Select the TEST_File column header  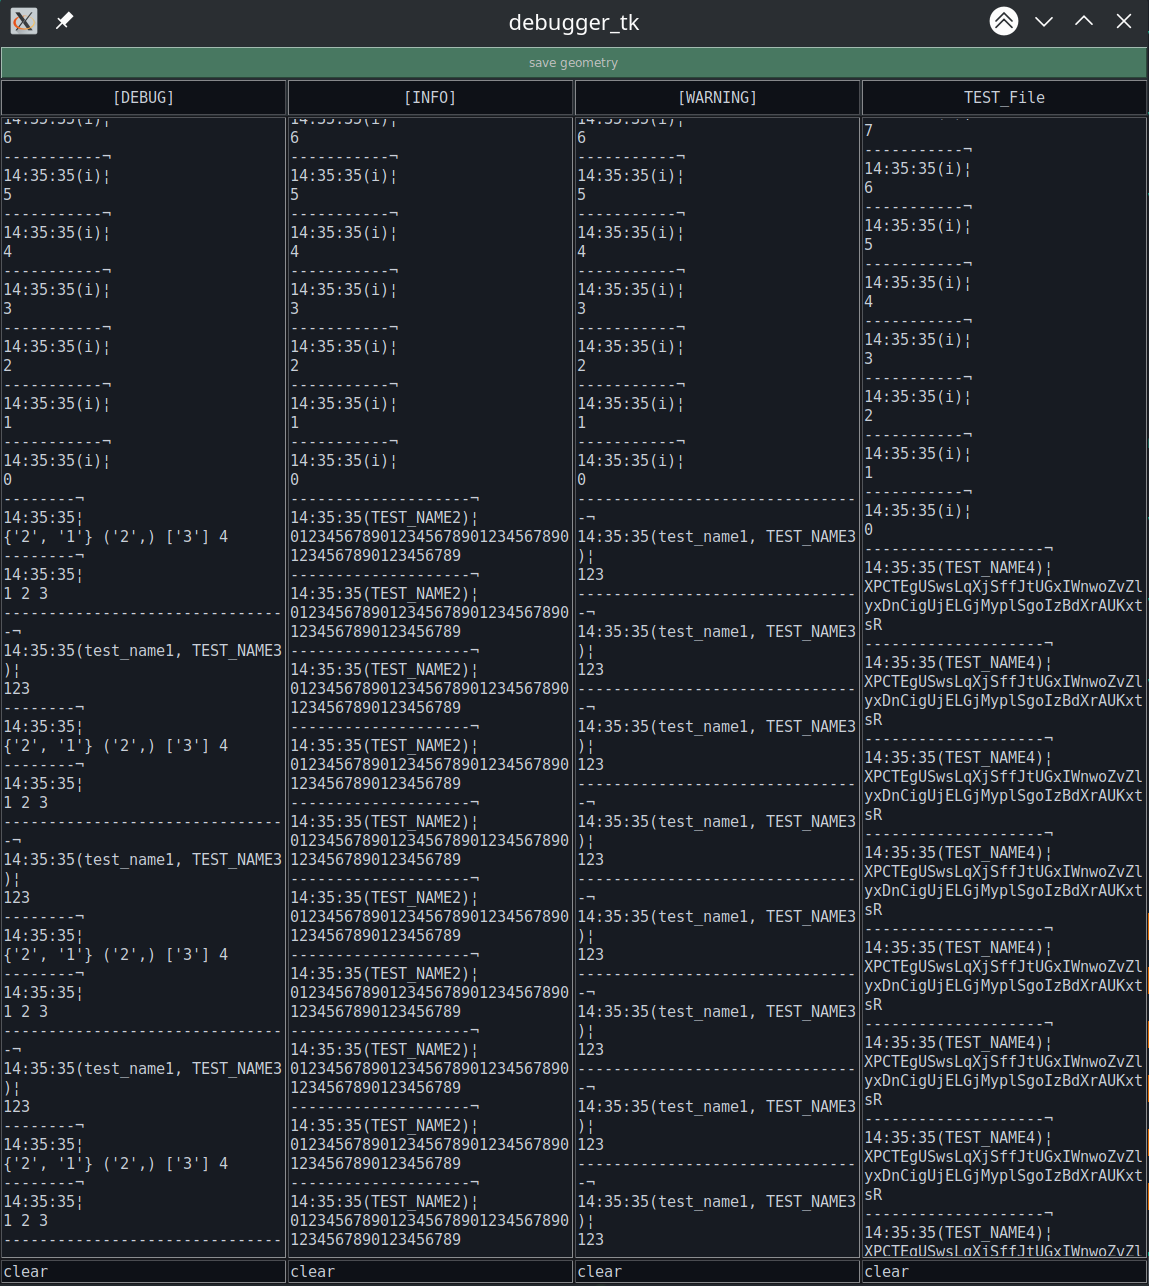(1004, 98)
